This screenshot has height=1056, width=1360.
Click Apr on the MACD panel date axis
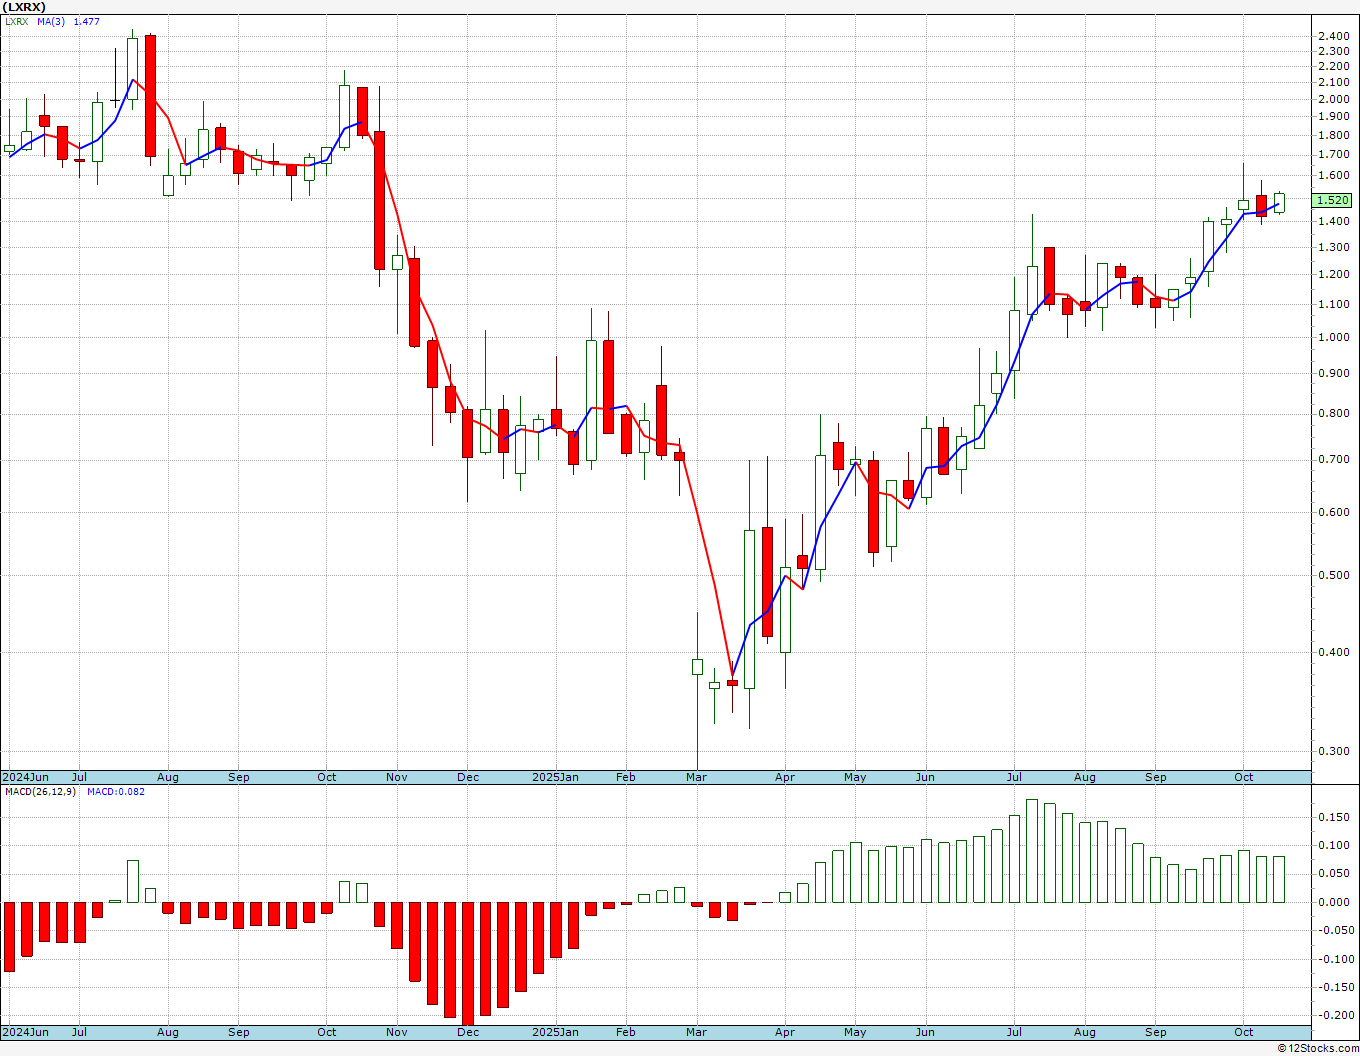point(785,1032)
